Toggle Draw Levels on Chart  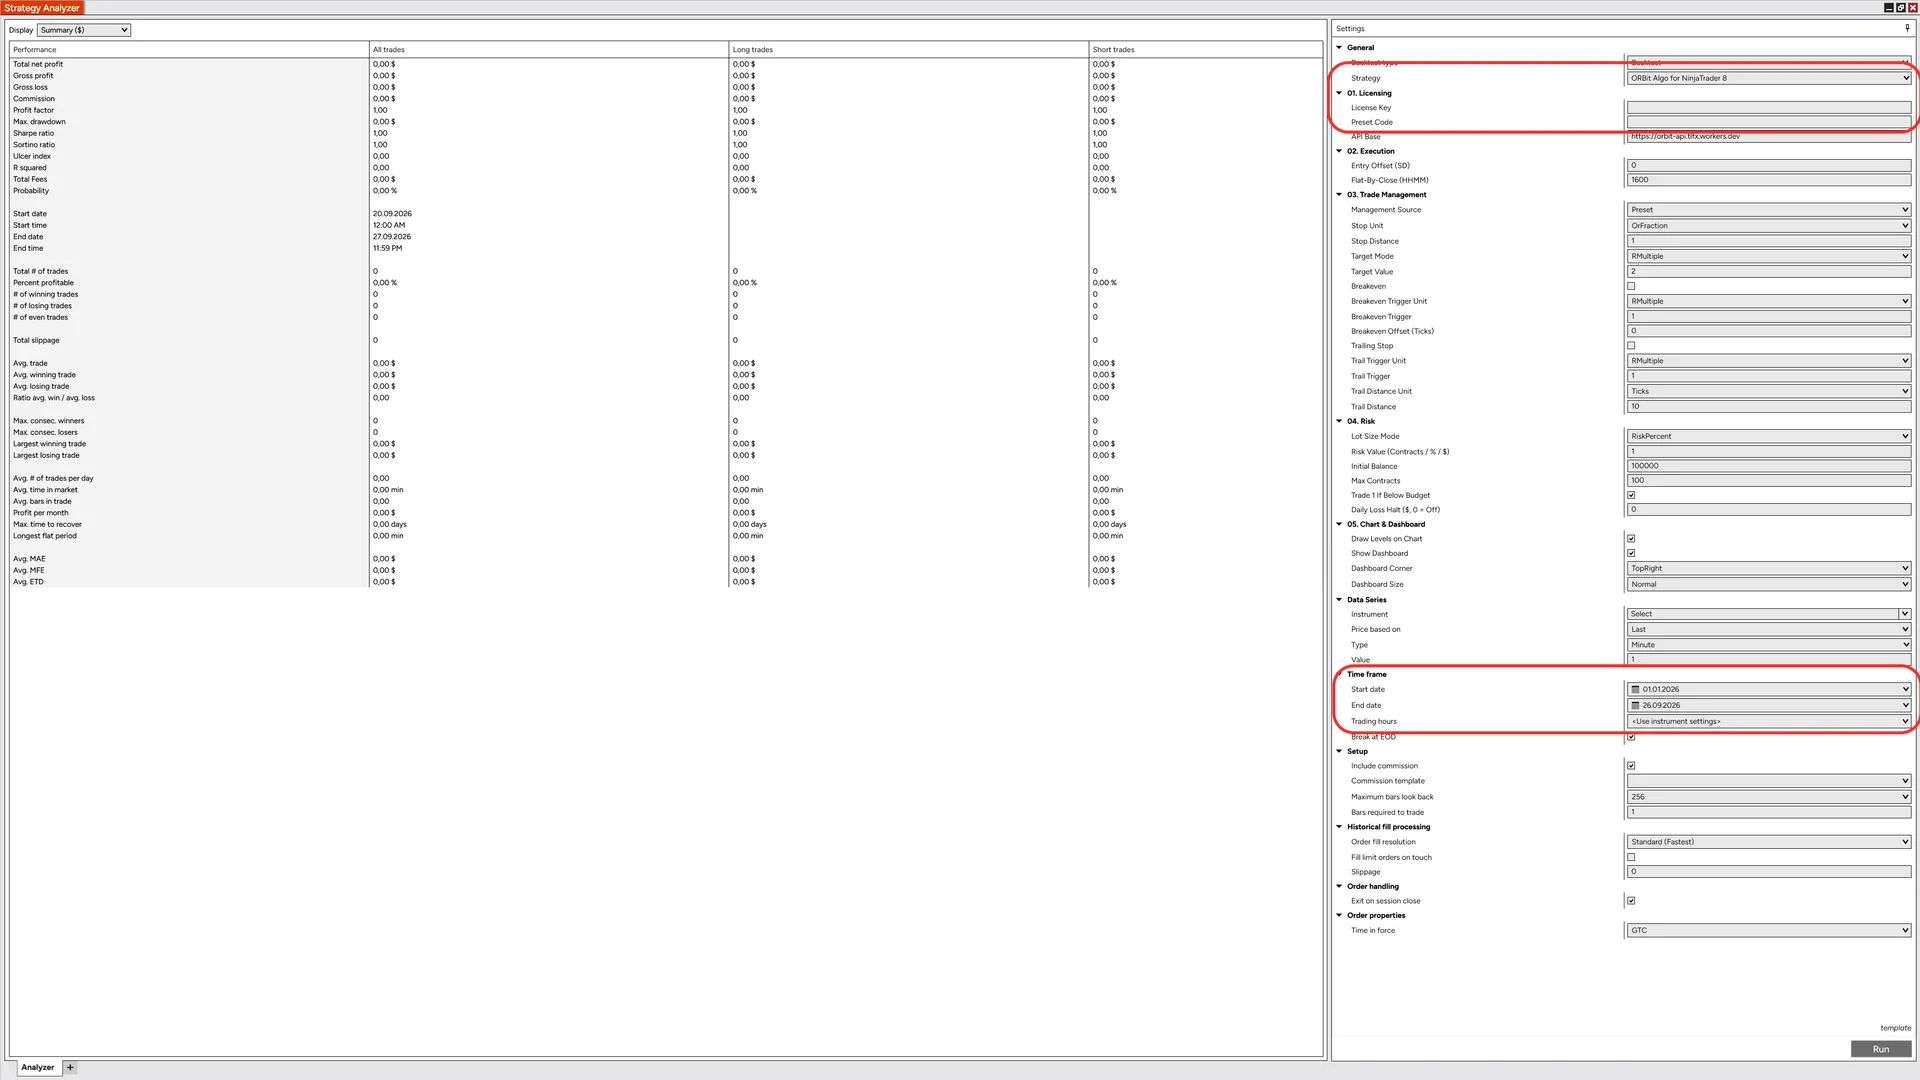click(x=1631, y=539)
